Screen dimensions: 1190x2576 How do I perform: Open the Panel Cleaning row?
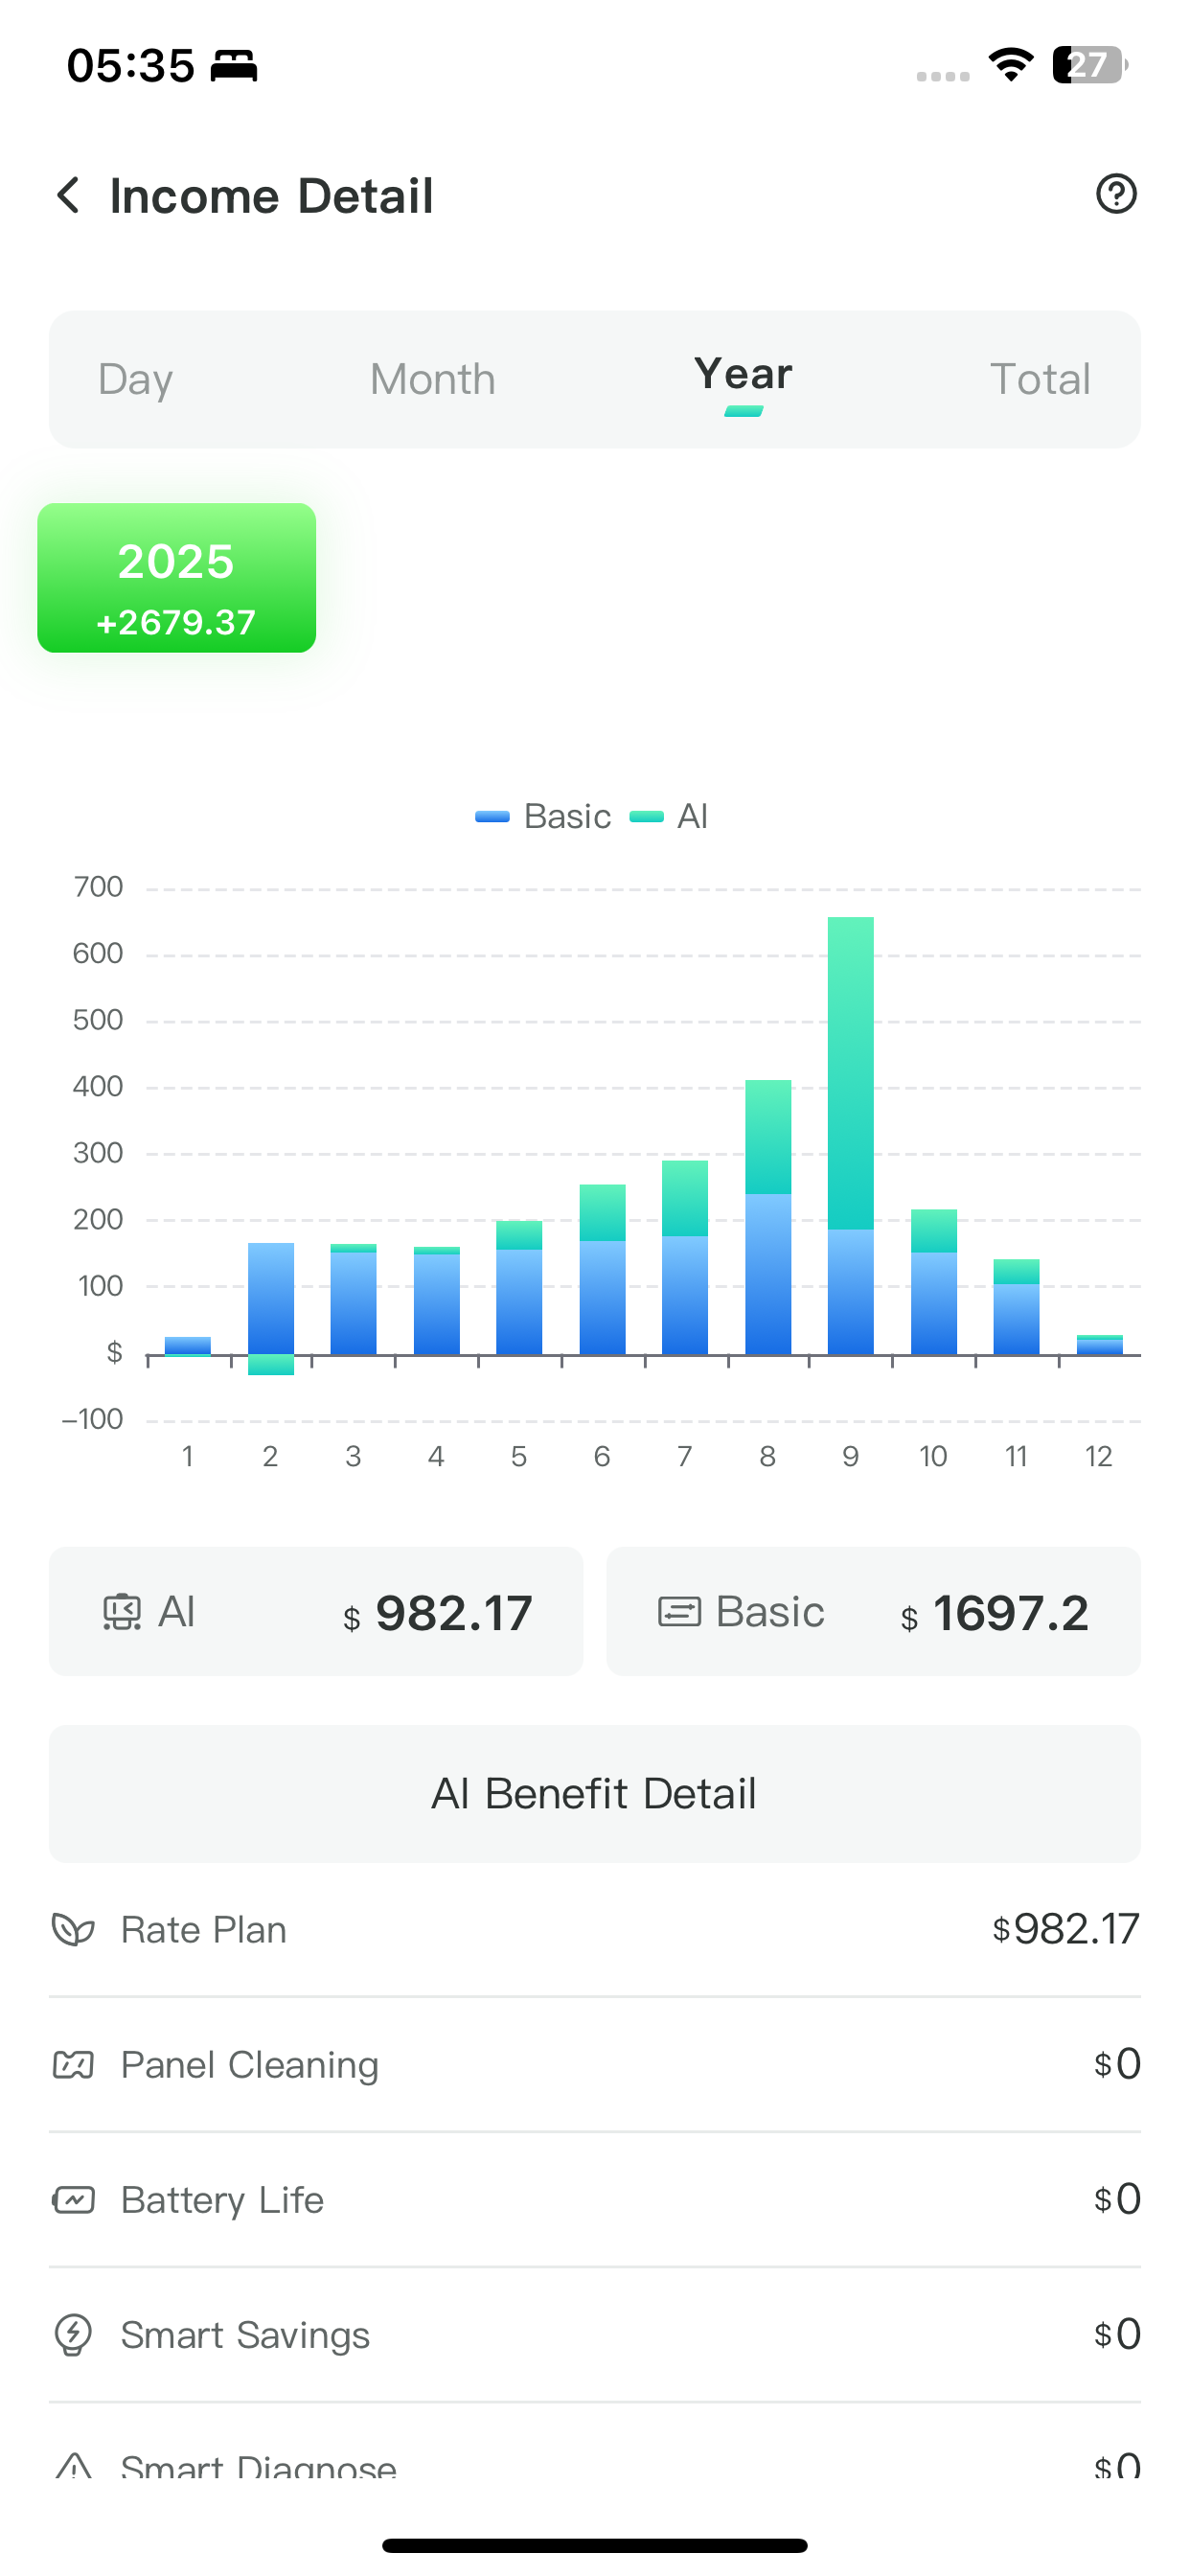click(x=595, y=2064)
